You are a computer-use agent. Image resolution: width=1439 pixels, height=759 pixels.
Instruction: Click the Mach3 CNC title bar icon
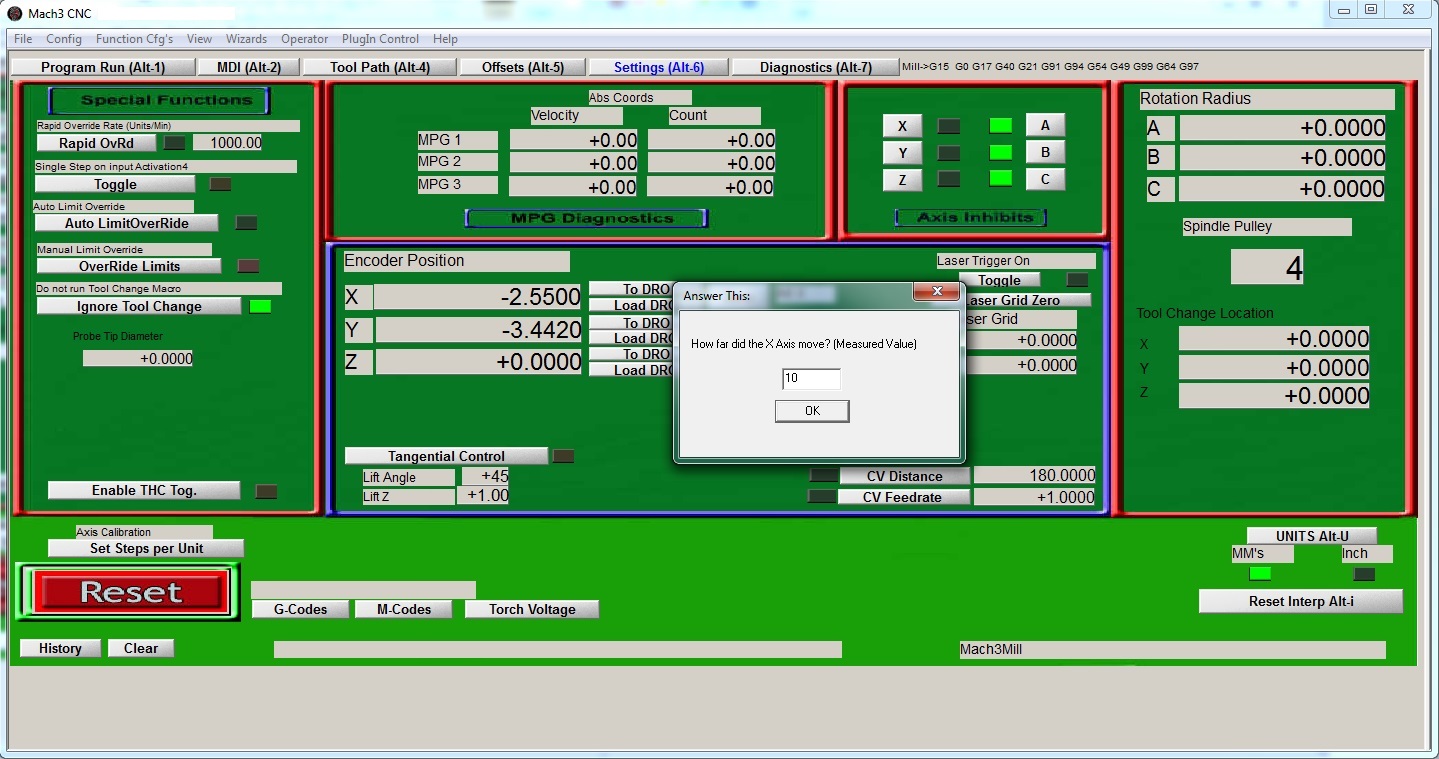(15, 13)
